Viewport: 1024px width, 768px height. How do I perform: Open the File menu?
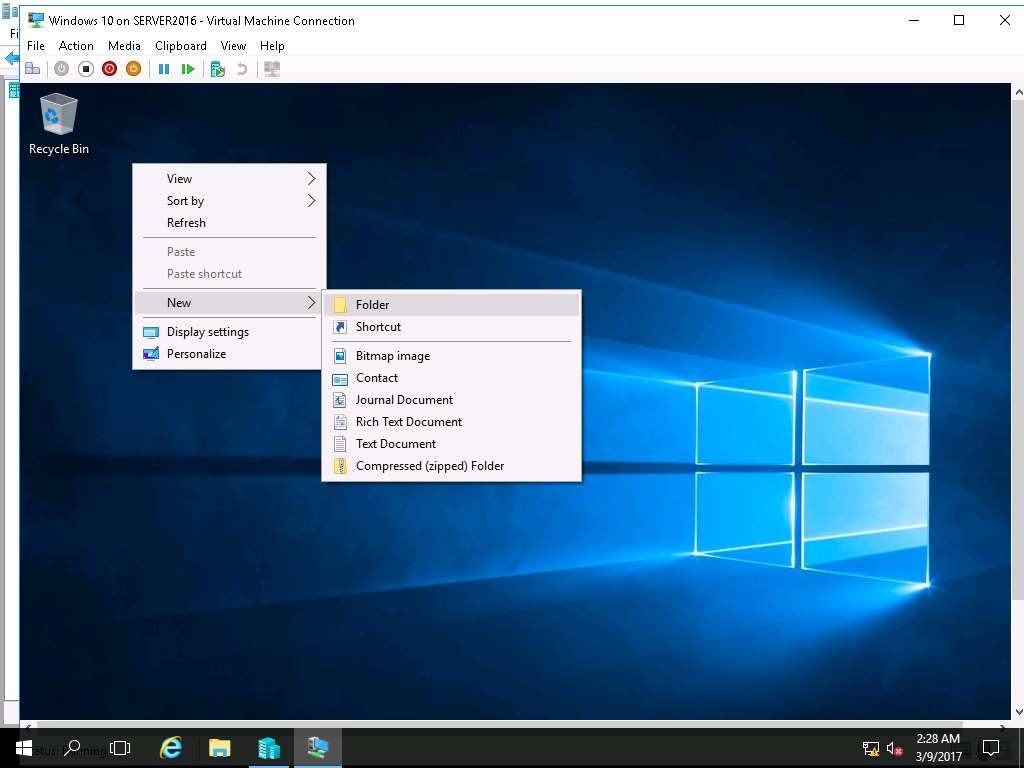[x=36, y=46]
